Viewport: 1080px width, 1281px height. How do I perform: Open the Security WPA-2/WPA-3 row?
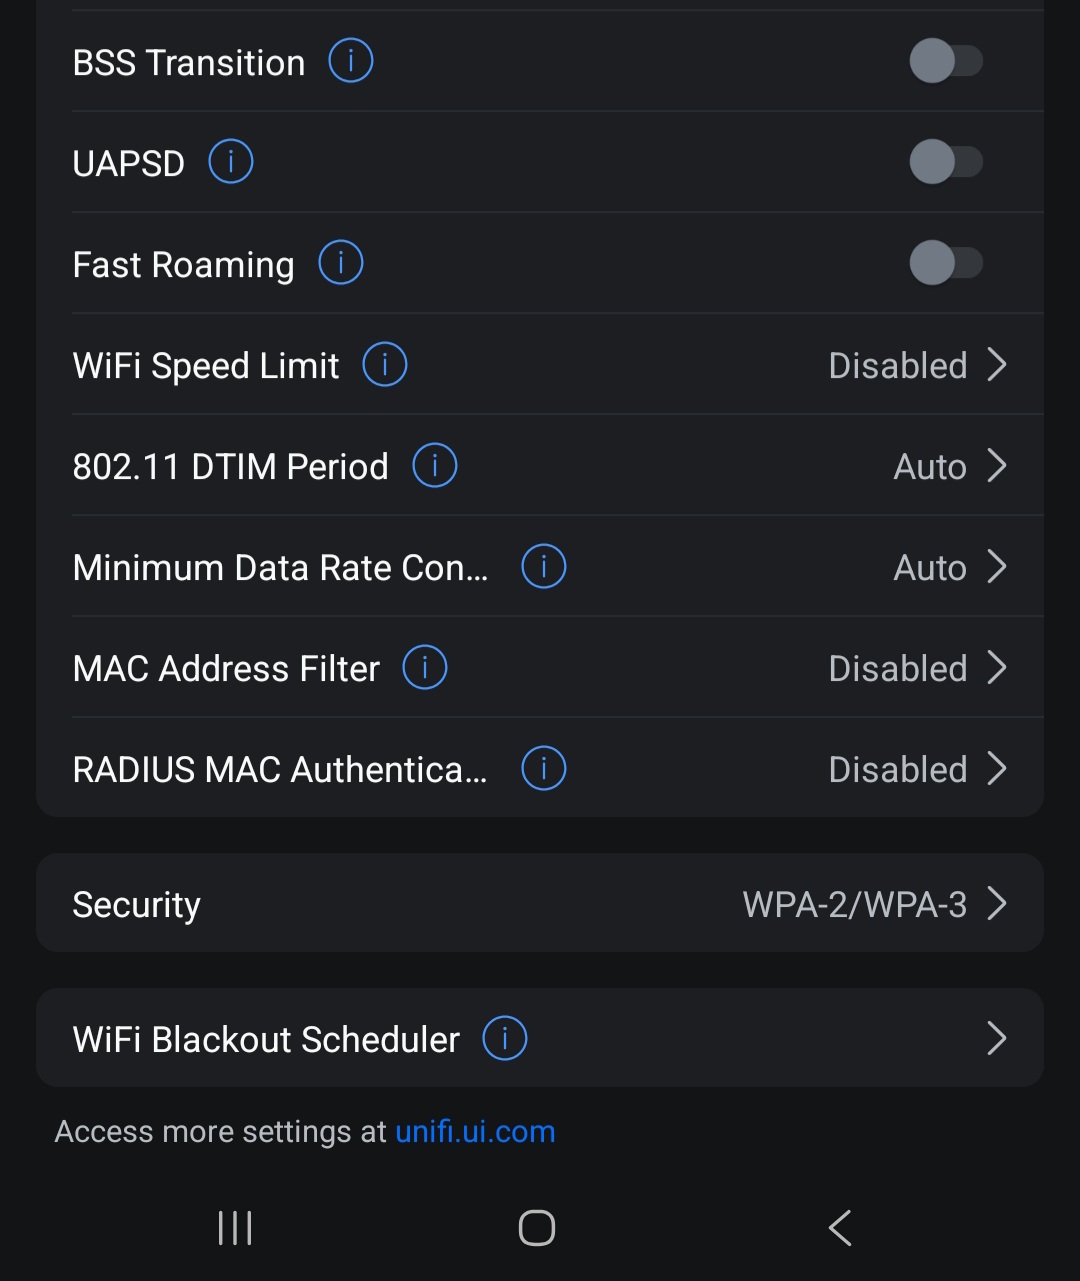point(540,904)
